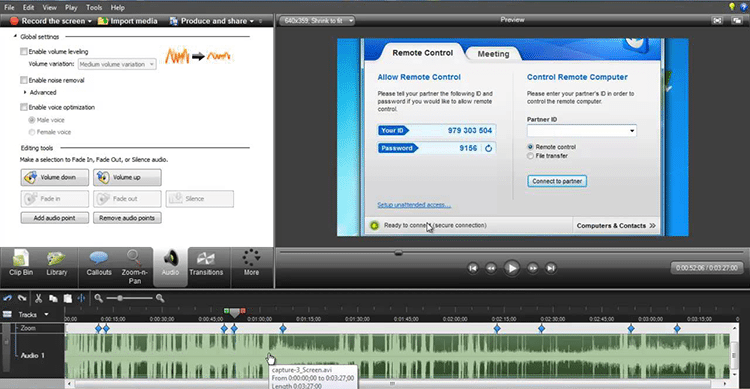
Task: Open the Transitions tab
Action: tap(206, 264)
